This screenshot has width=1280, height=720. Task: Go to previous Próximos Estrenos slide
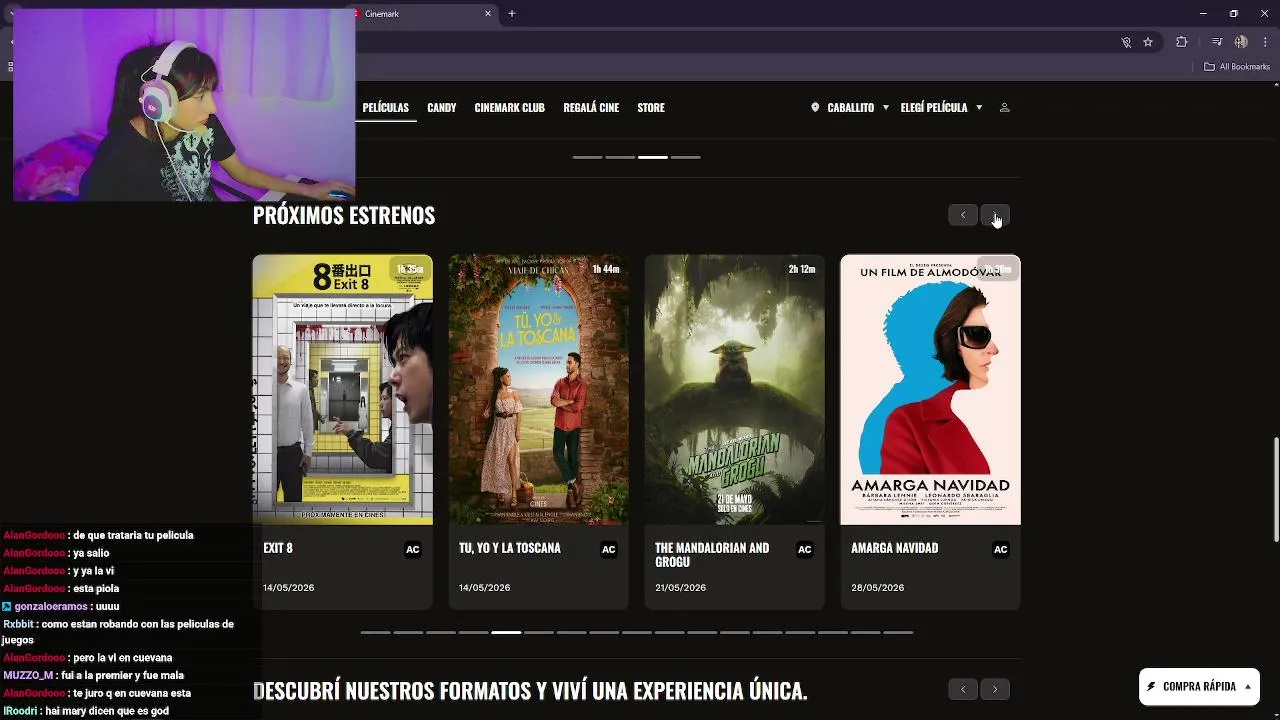coord(963,215)
